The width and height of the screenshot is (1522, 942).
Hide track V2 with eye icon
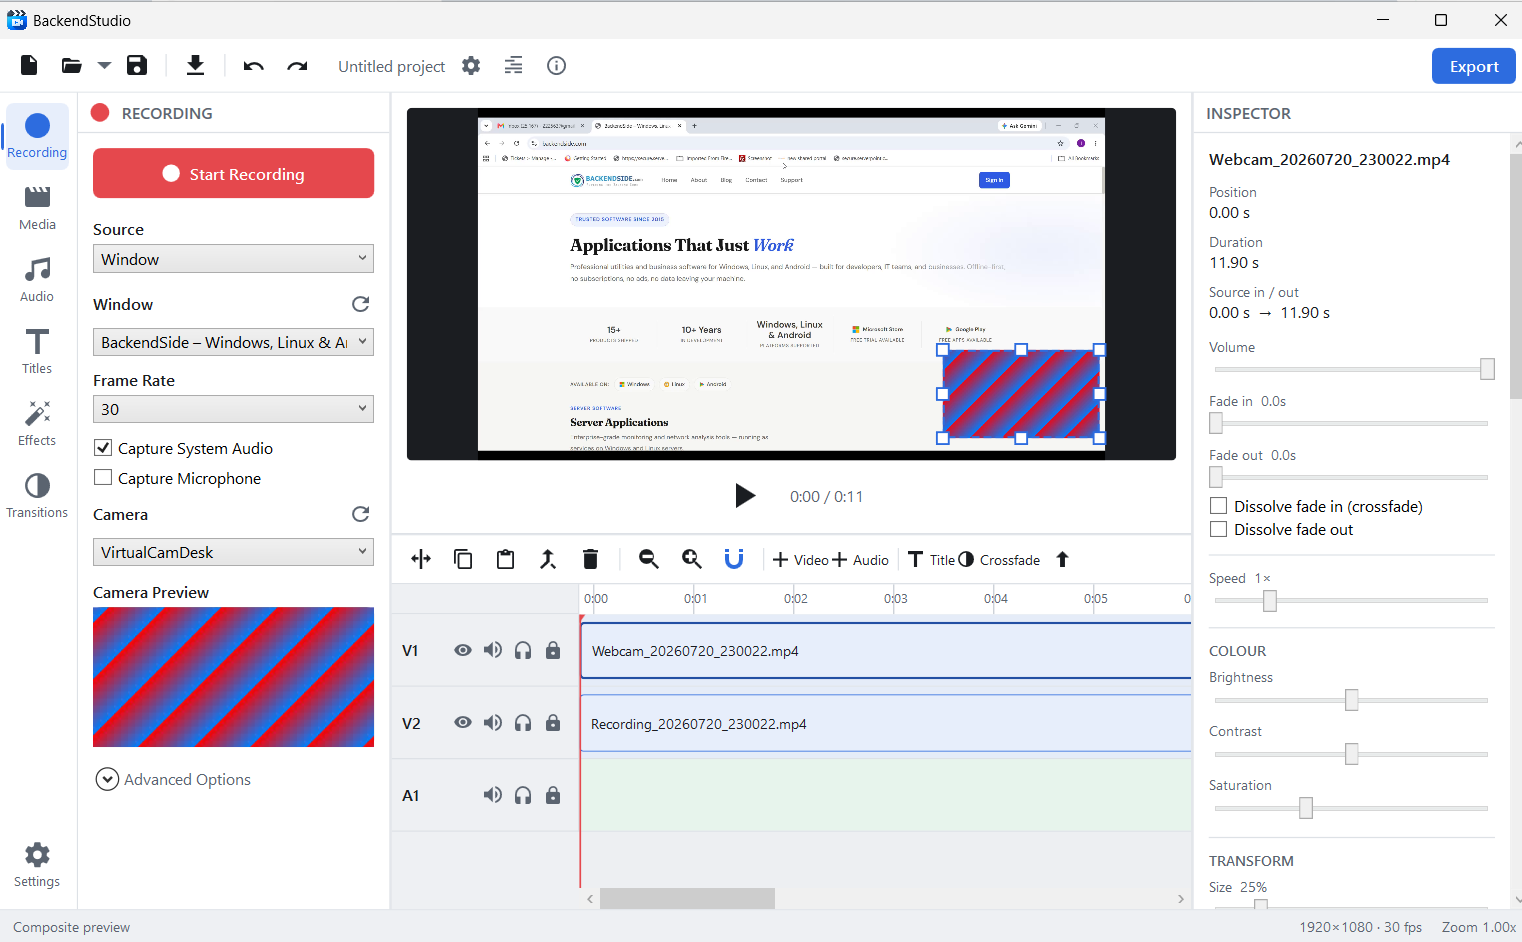pos(463,722)
